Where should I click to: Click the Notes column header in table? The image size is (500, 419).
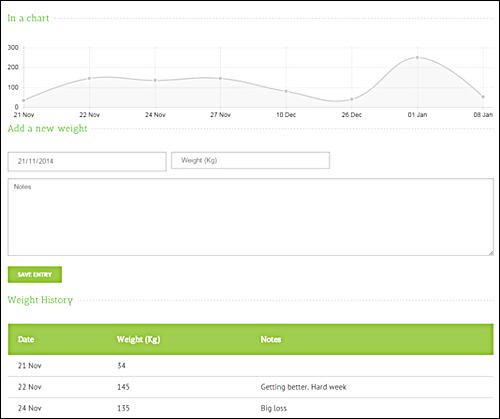(x=271, y=339)
